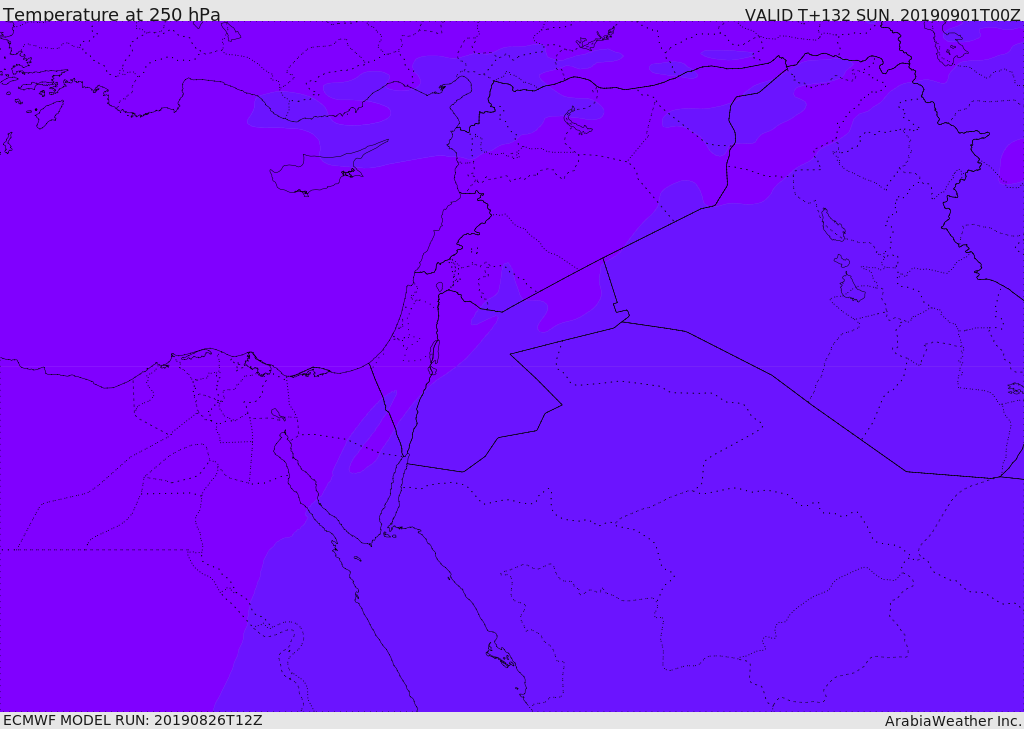Click the 'ECMWF MODEL RUN: 20190826T12Z' text
The width and height of the screenshot is (1024, 729).
[x=133, y=720]
